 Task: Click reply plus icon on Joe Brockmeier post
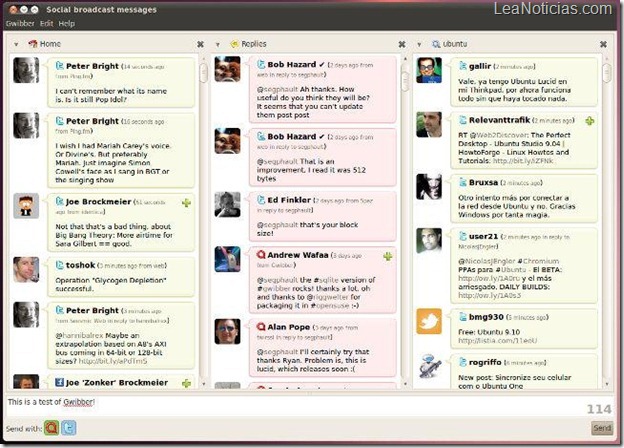186,203
